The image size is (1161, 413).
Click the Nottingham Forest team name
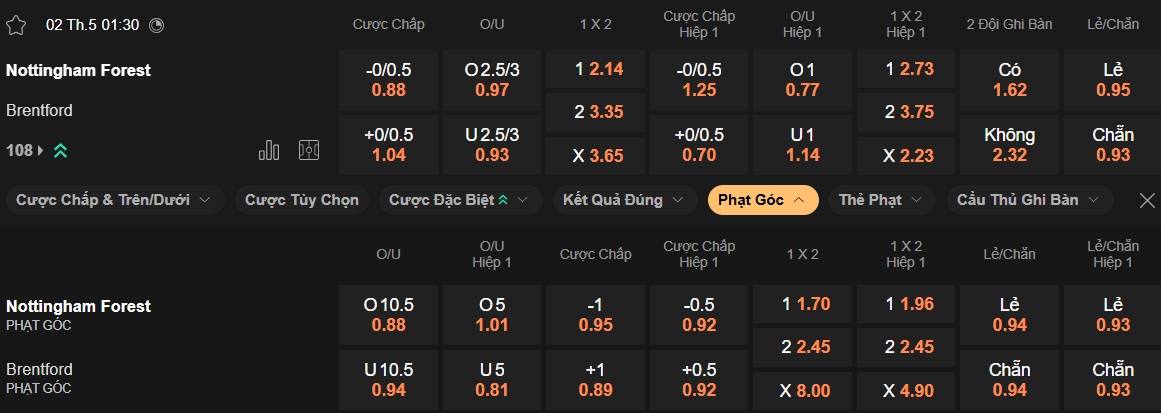pos(79,70)
